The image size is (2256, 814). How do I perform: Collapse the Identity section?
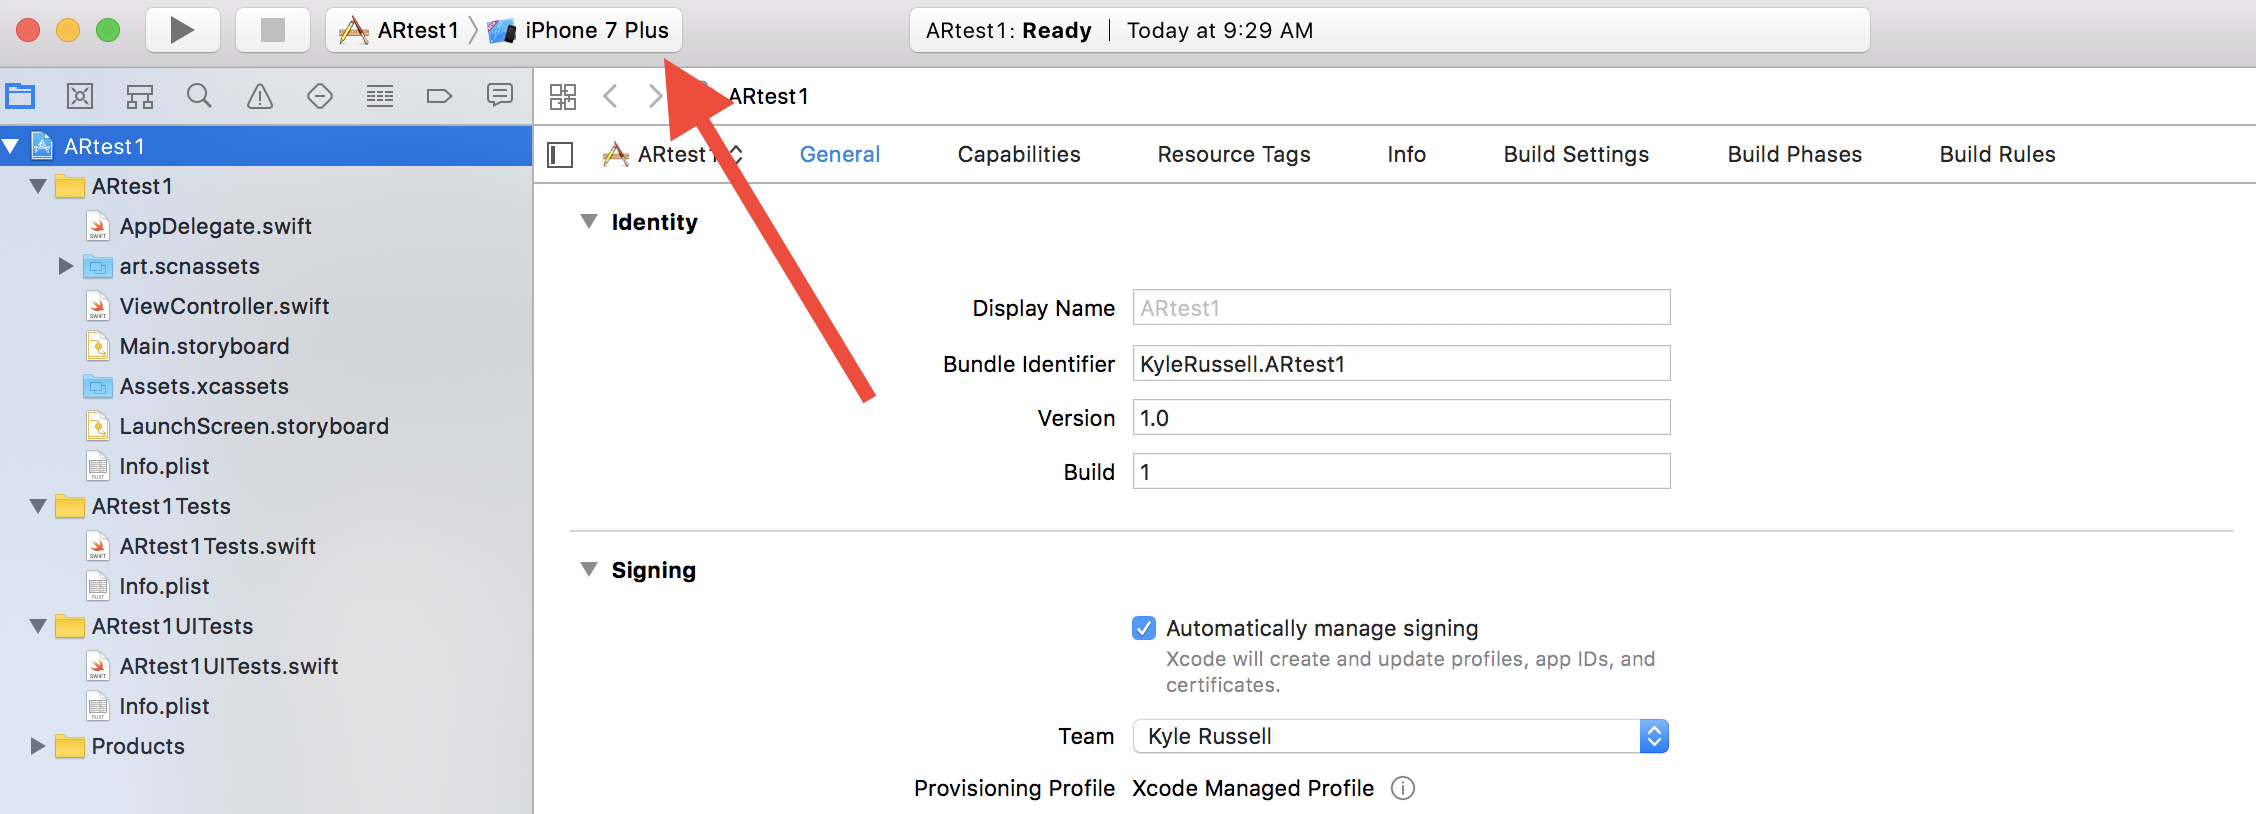[589, 221]
